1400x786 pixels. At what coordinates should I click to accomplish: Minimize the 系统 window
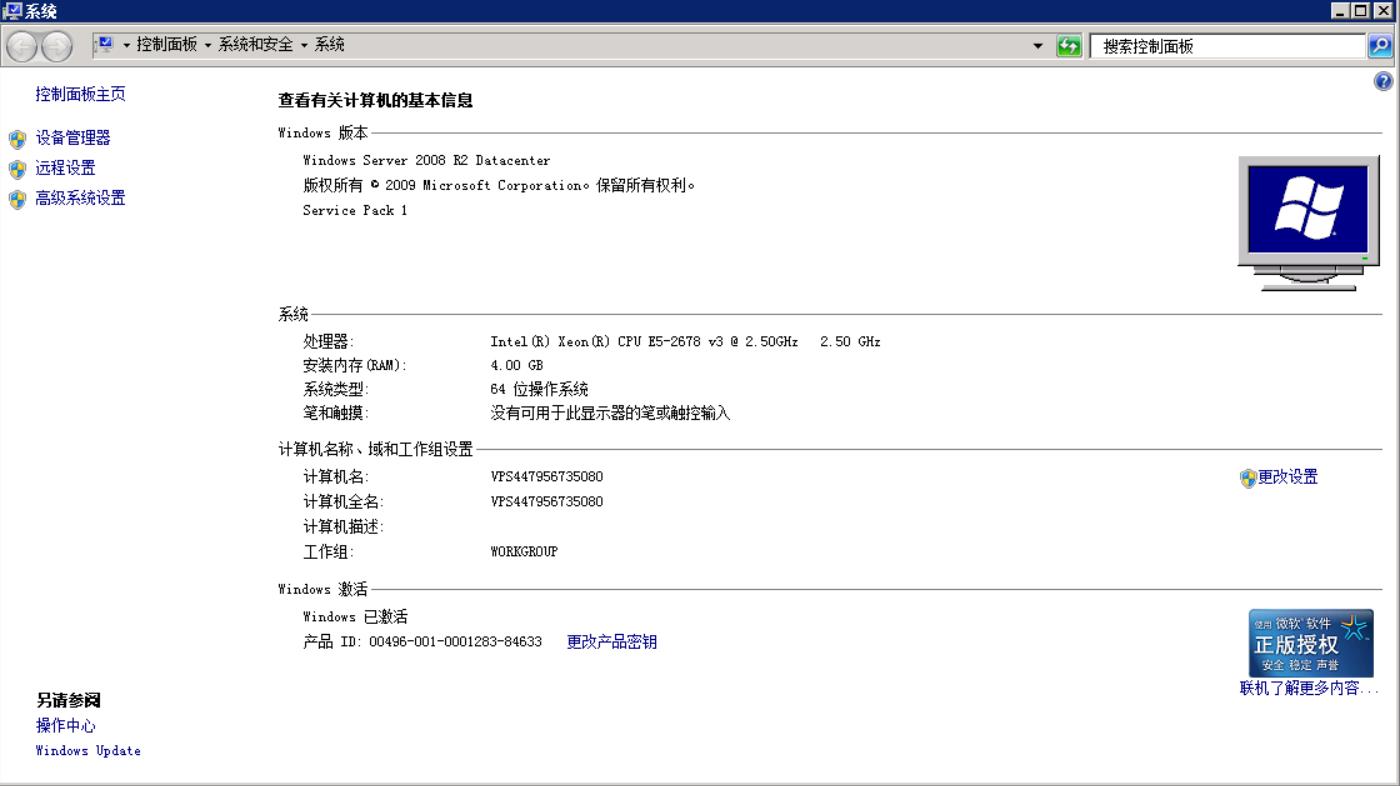[x=1341, y=11]
